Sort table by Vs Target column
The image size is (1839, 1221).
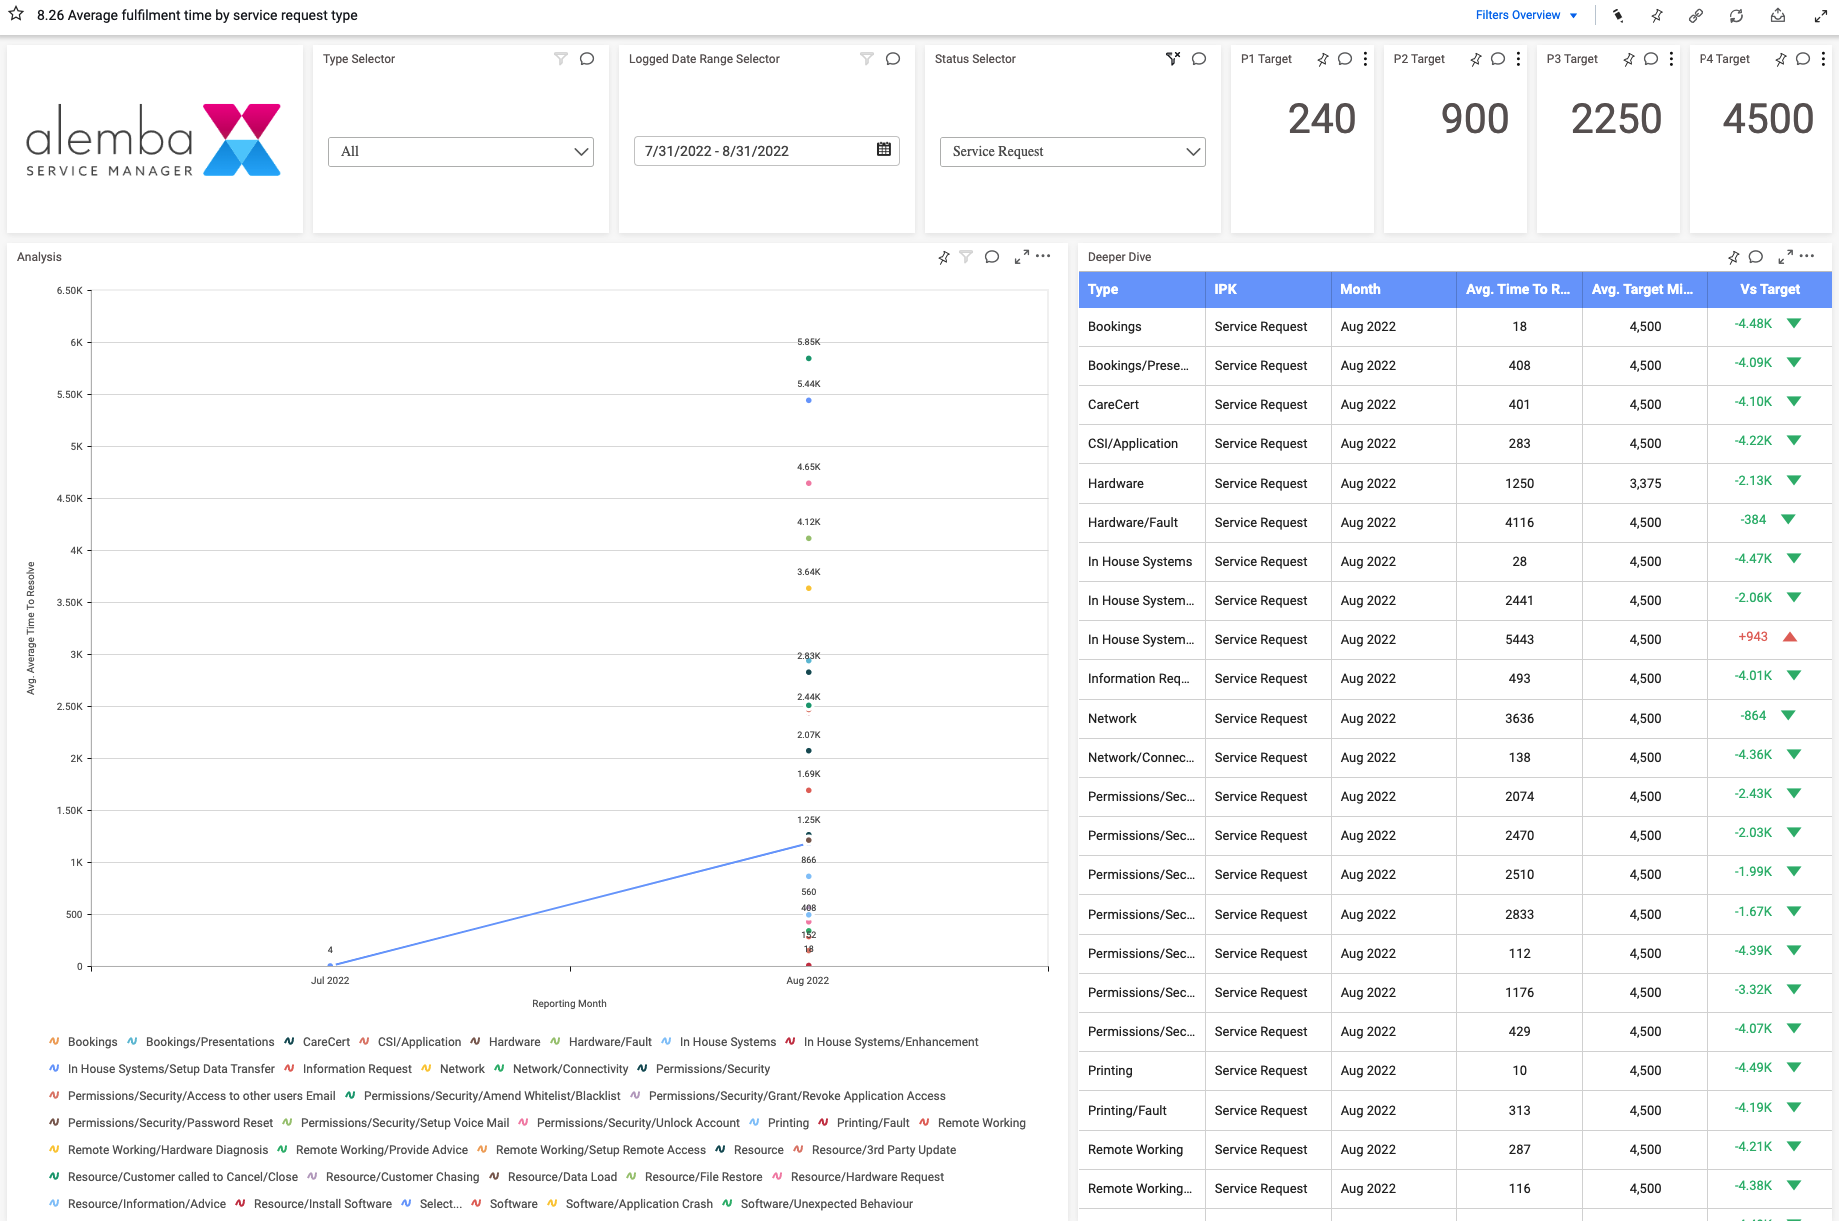pyautogui.click(x=1769, y=289)
